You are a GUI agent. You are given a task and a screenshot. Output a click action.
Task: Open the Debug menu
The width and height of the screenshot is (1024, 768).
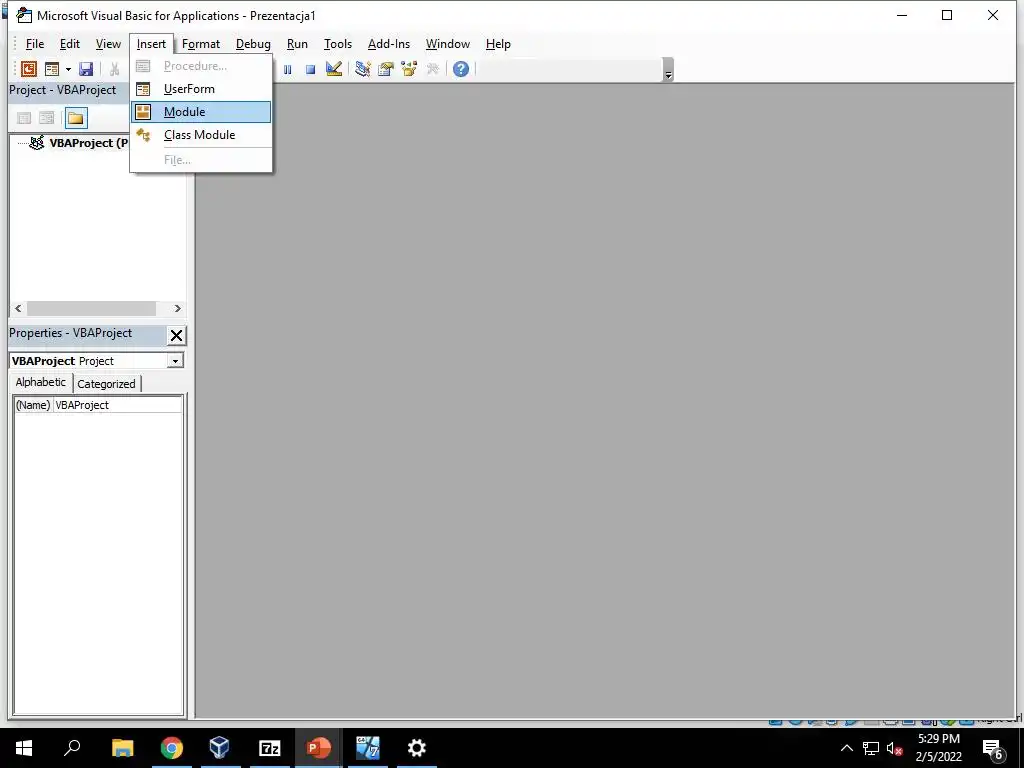point(253,44)
